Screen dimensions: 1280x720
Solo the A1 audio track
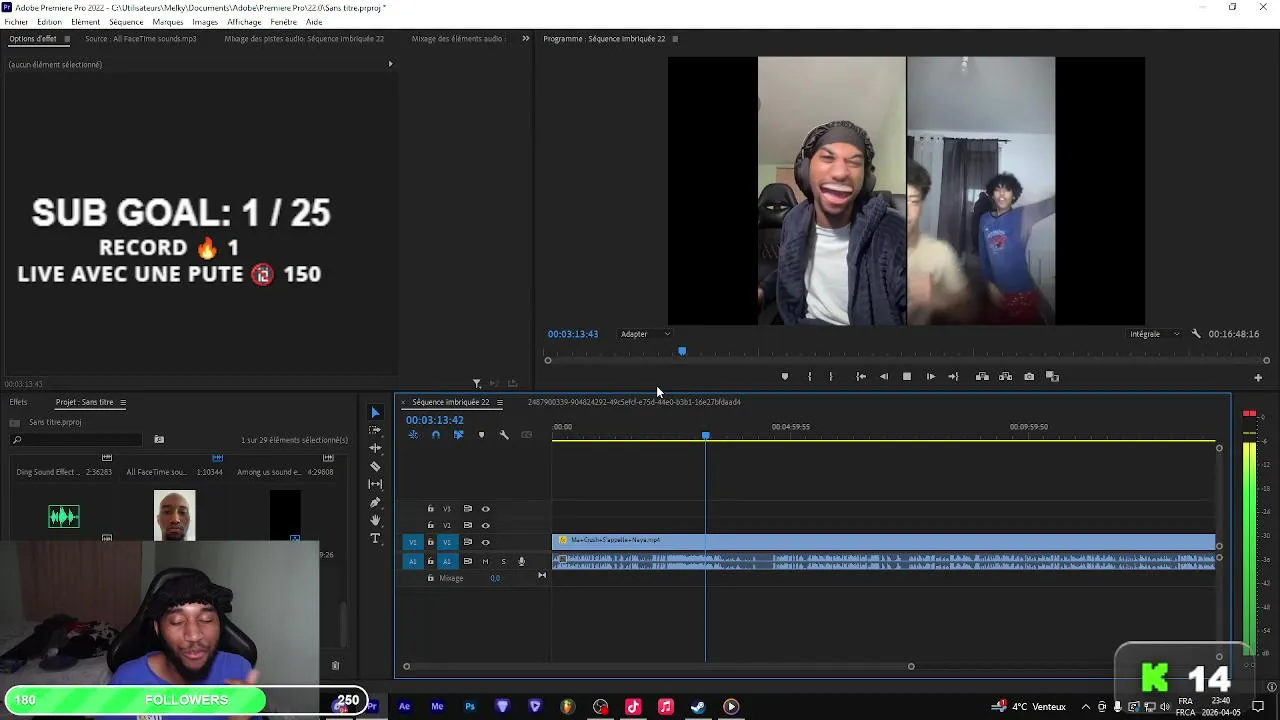click(x=504, y=561)
